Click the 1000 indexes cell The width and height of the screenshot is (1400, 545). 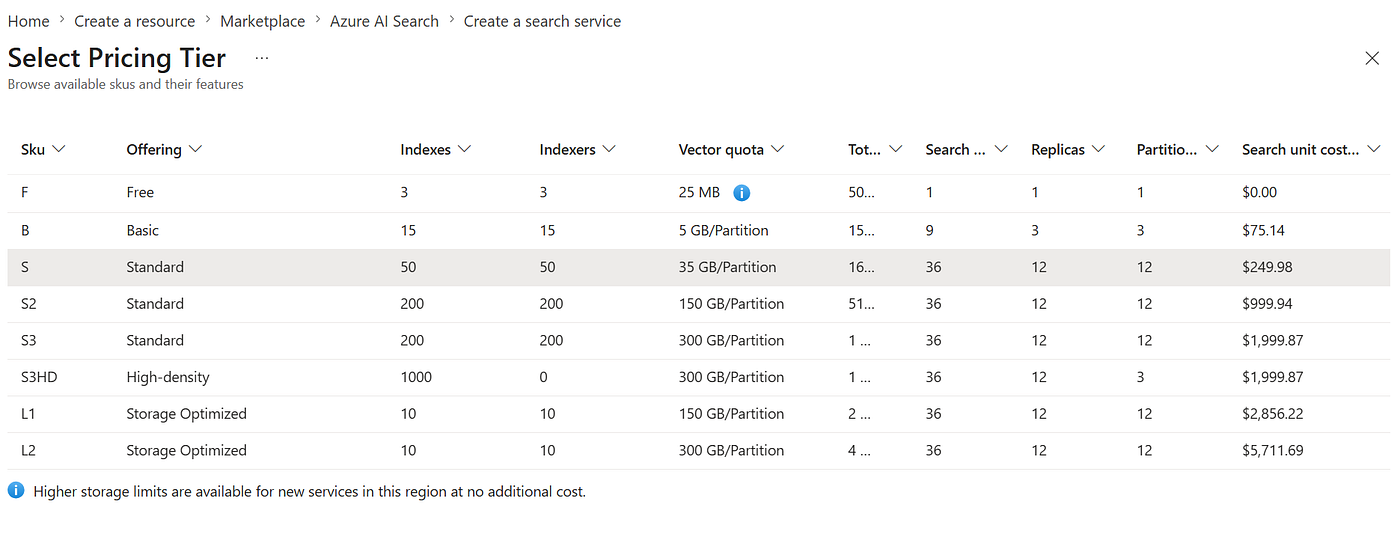[416, 378]
